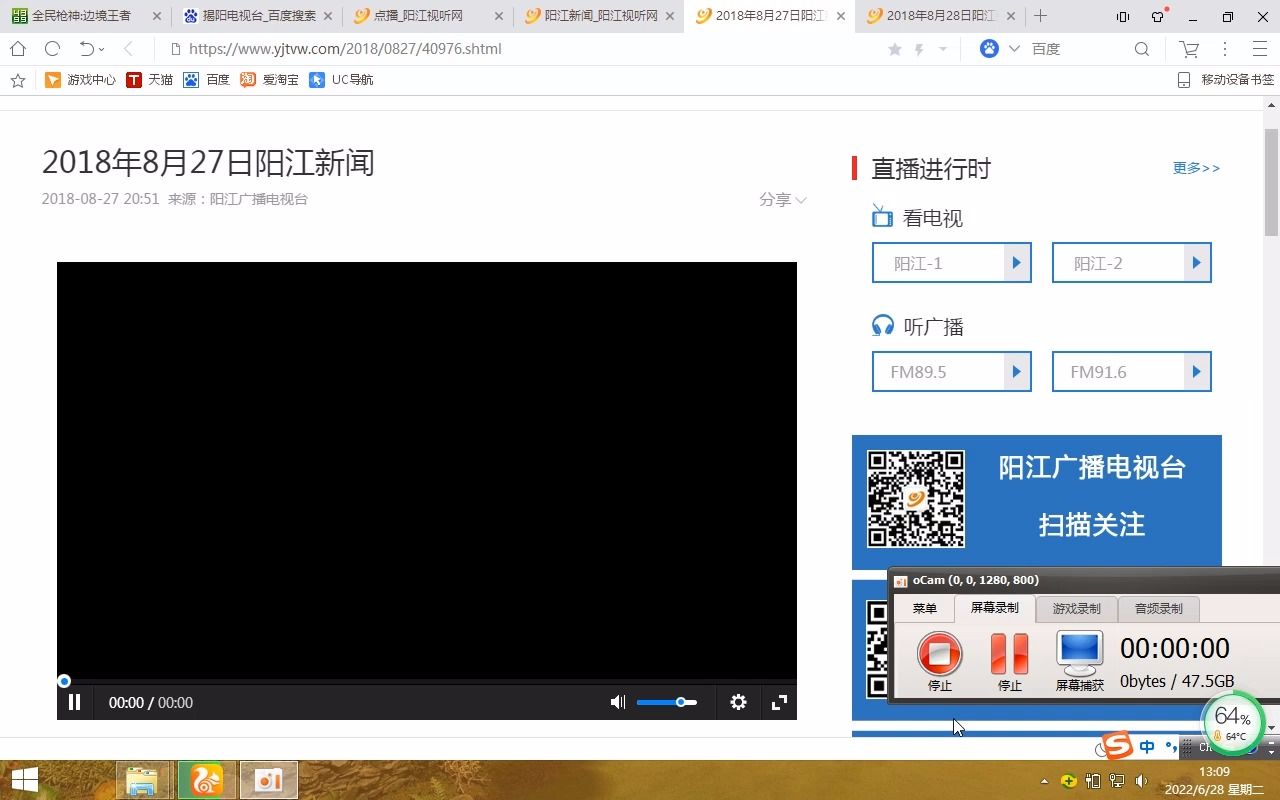
Task: Open the shopping cart icon
Action: [1189, 49]
